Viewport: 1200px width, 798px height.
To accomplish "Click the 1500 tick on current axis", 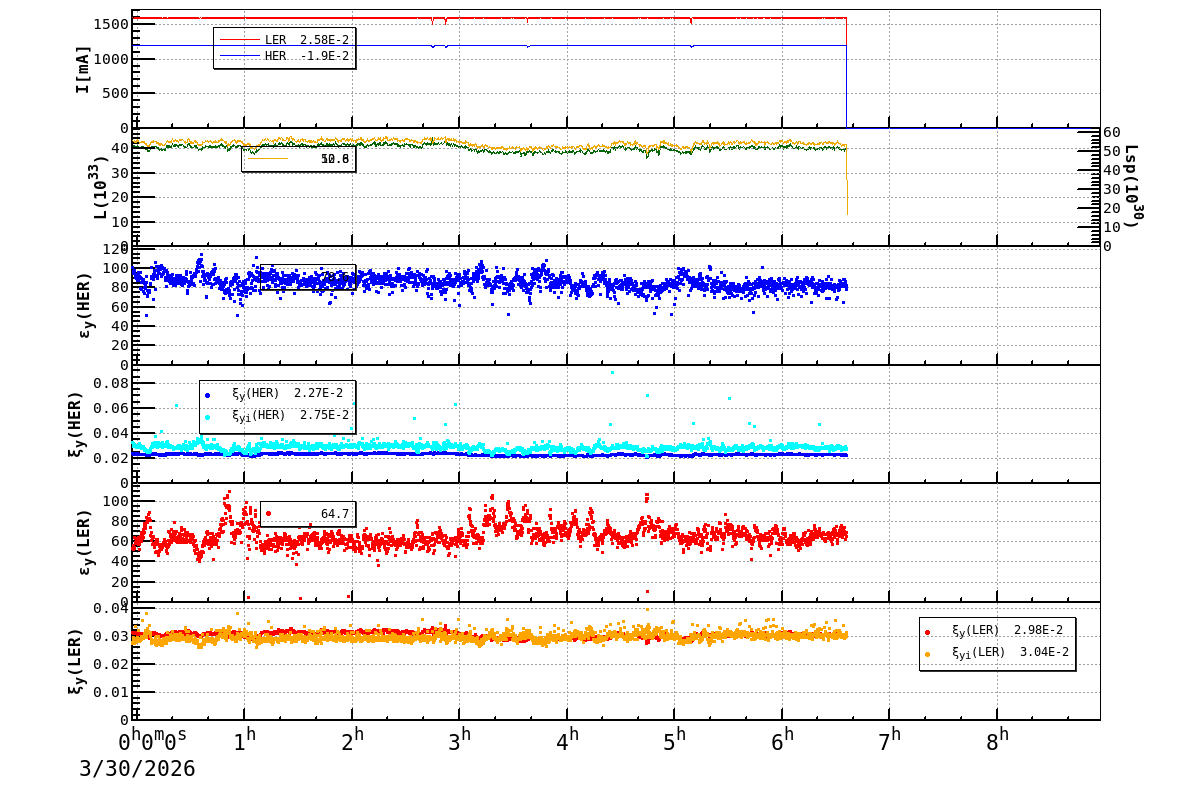I will pos(110,23).
